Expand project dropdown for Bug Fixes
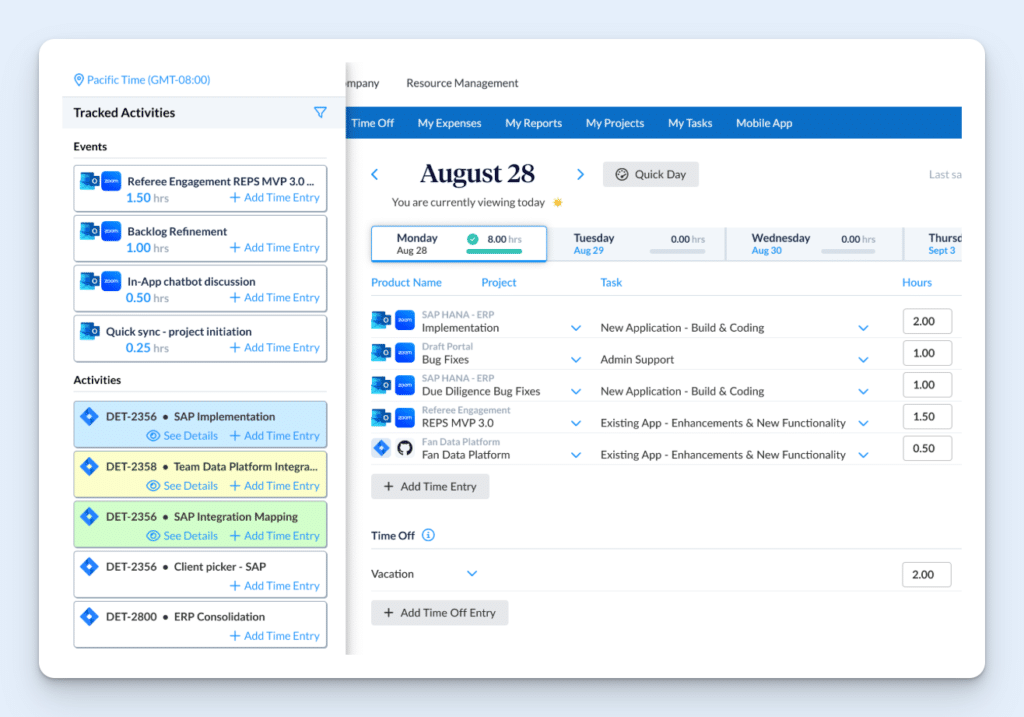The width and height of the screenshot is (1024, 717). pos(576,360)
